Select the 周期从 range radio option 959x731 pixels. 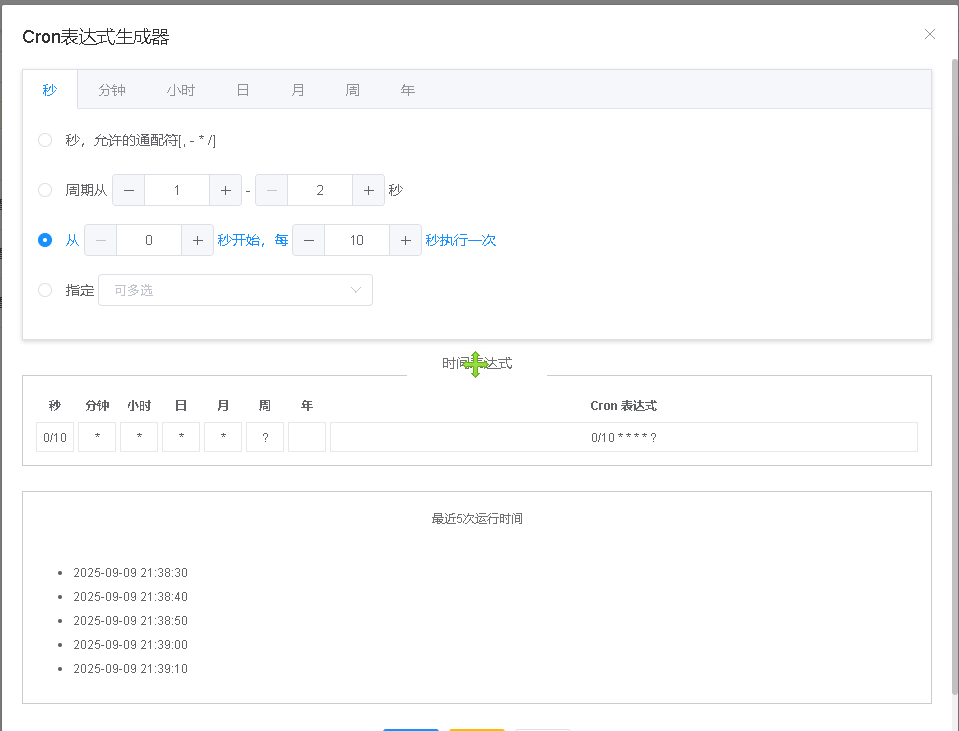coord(45,190)
